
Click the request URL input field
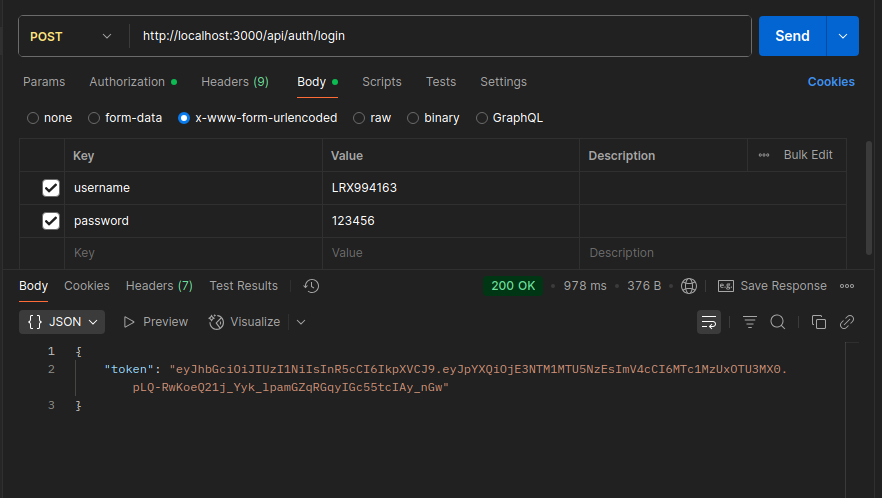tap(440, 36)
